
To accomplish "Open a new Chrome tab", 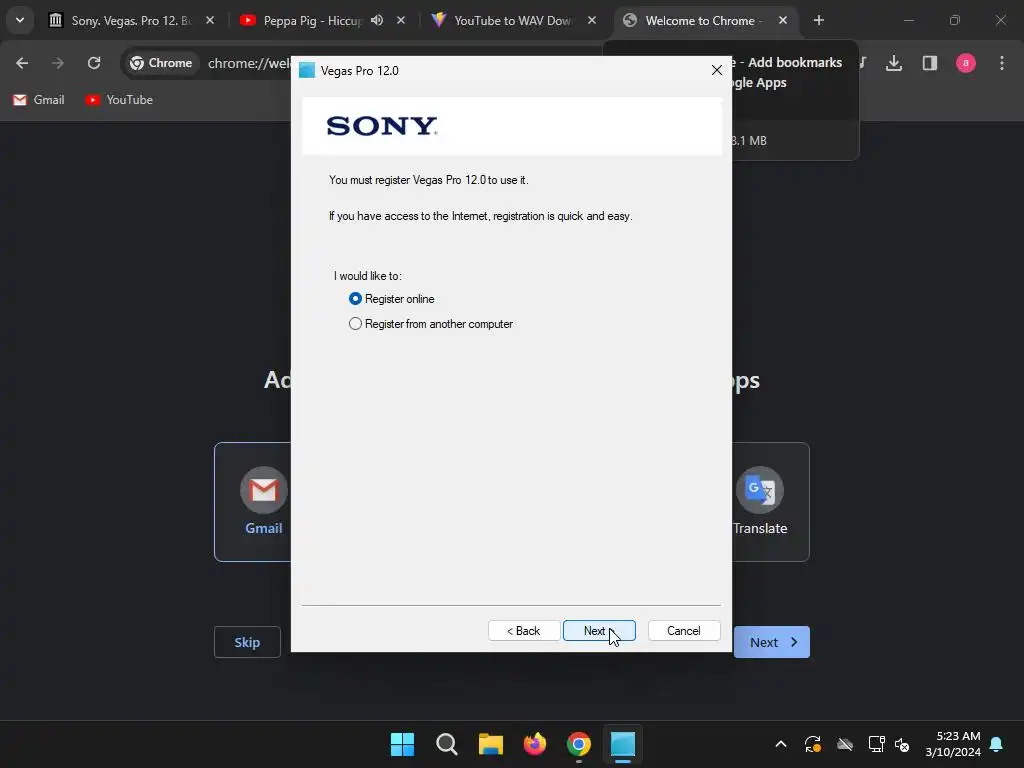I will pos(818,20).
